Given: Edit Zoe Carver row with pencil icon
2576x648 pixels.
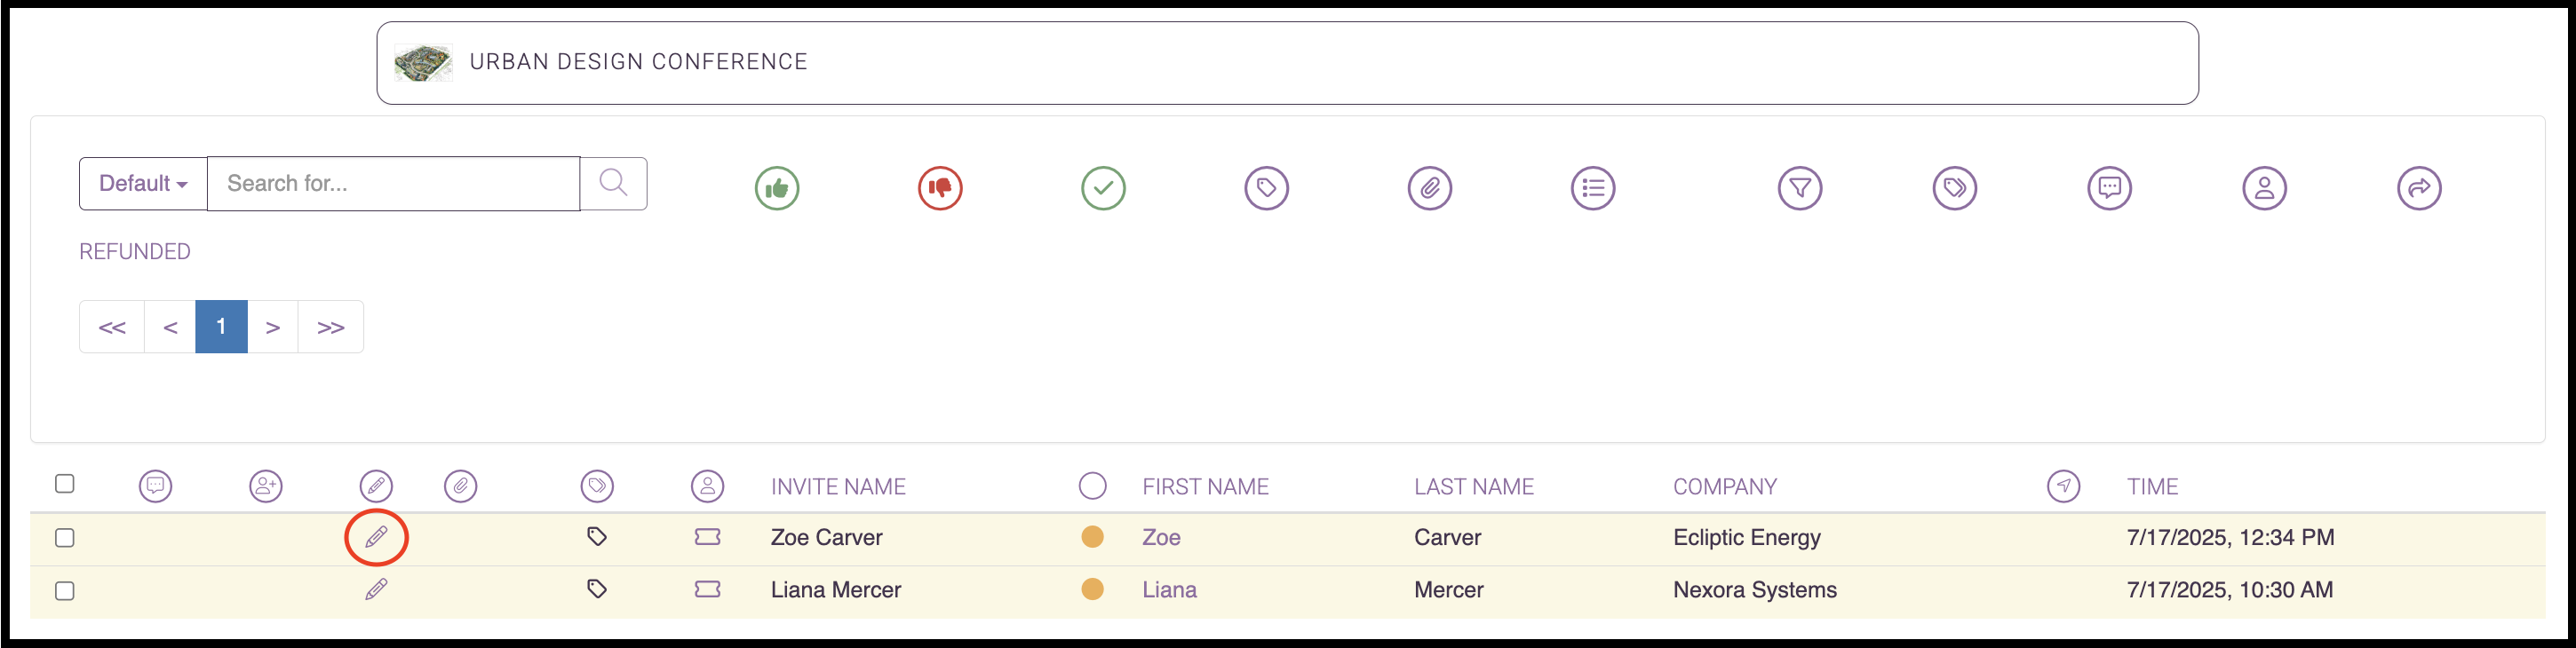Looking at the screenshot, I should [376, 537].
